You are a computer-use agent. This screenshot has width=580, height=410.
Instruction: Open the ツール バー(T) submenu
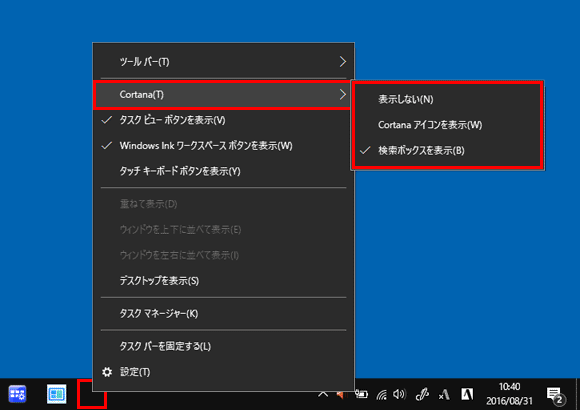[223, 62]
